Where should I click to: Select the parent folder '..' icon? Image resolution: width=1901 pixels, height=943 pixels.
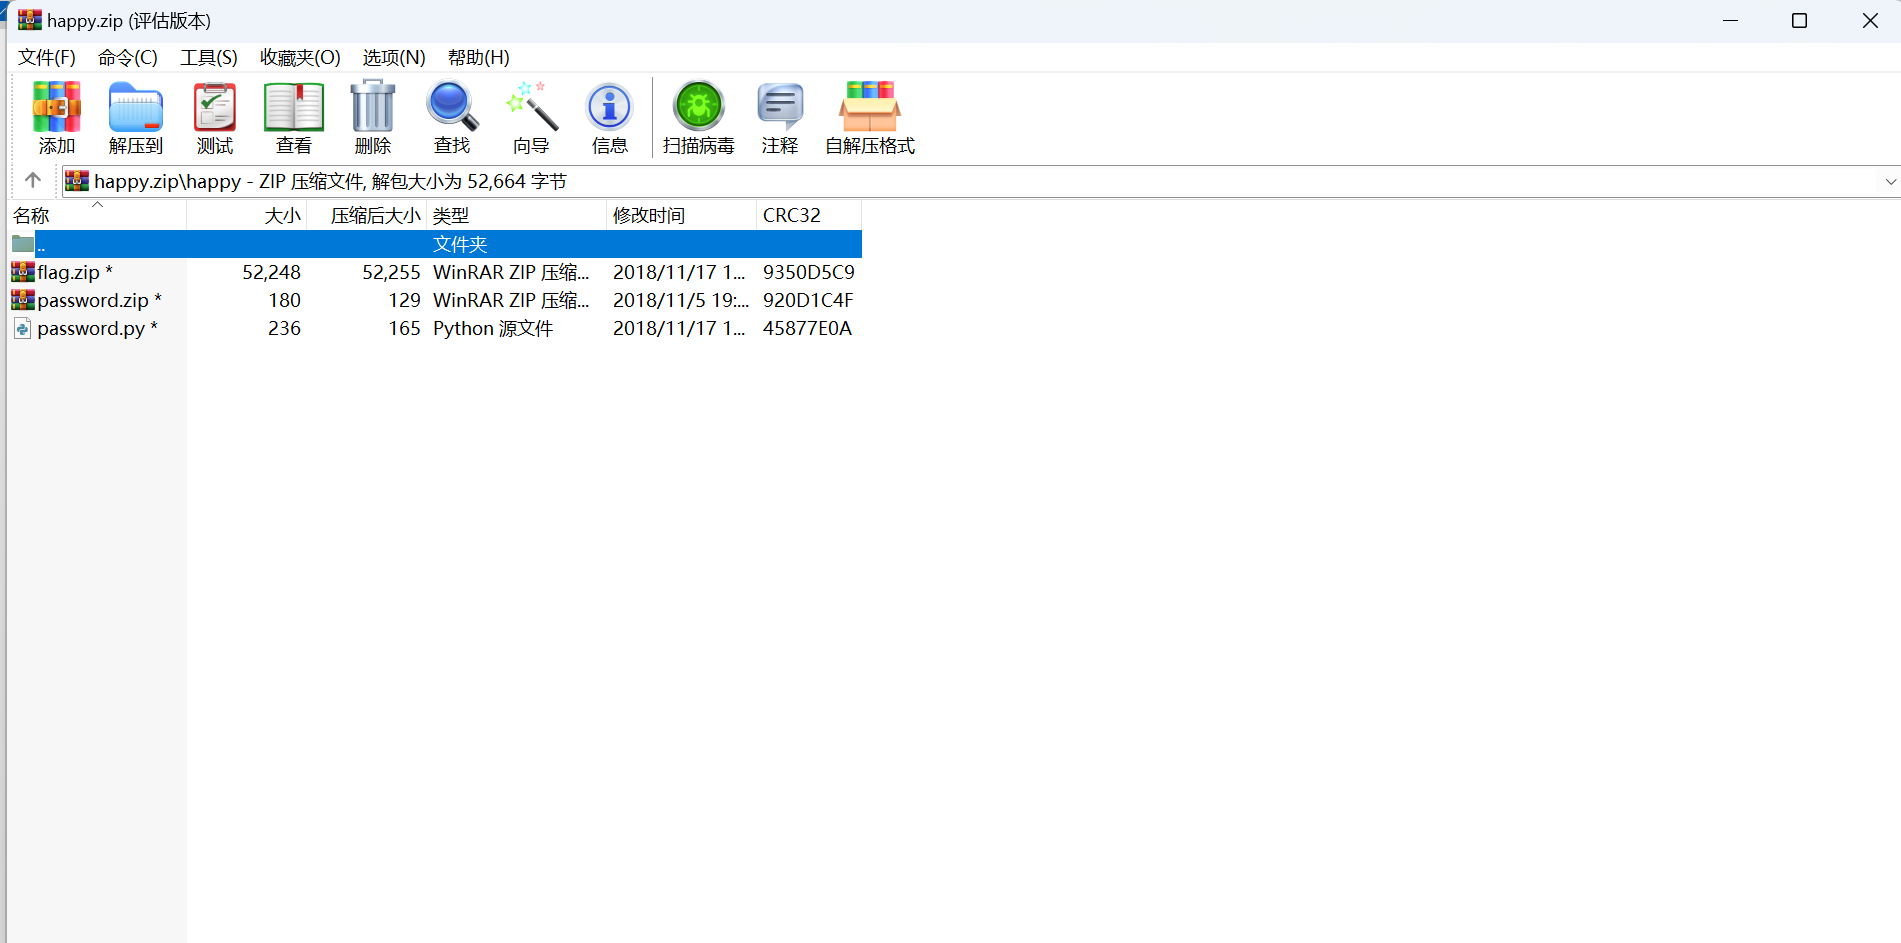(x=23, y=244)
